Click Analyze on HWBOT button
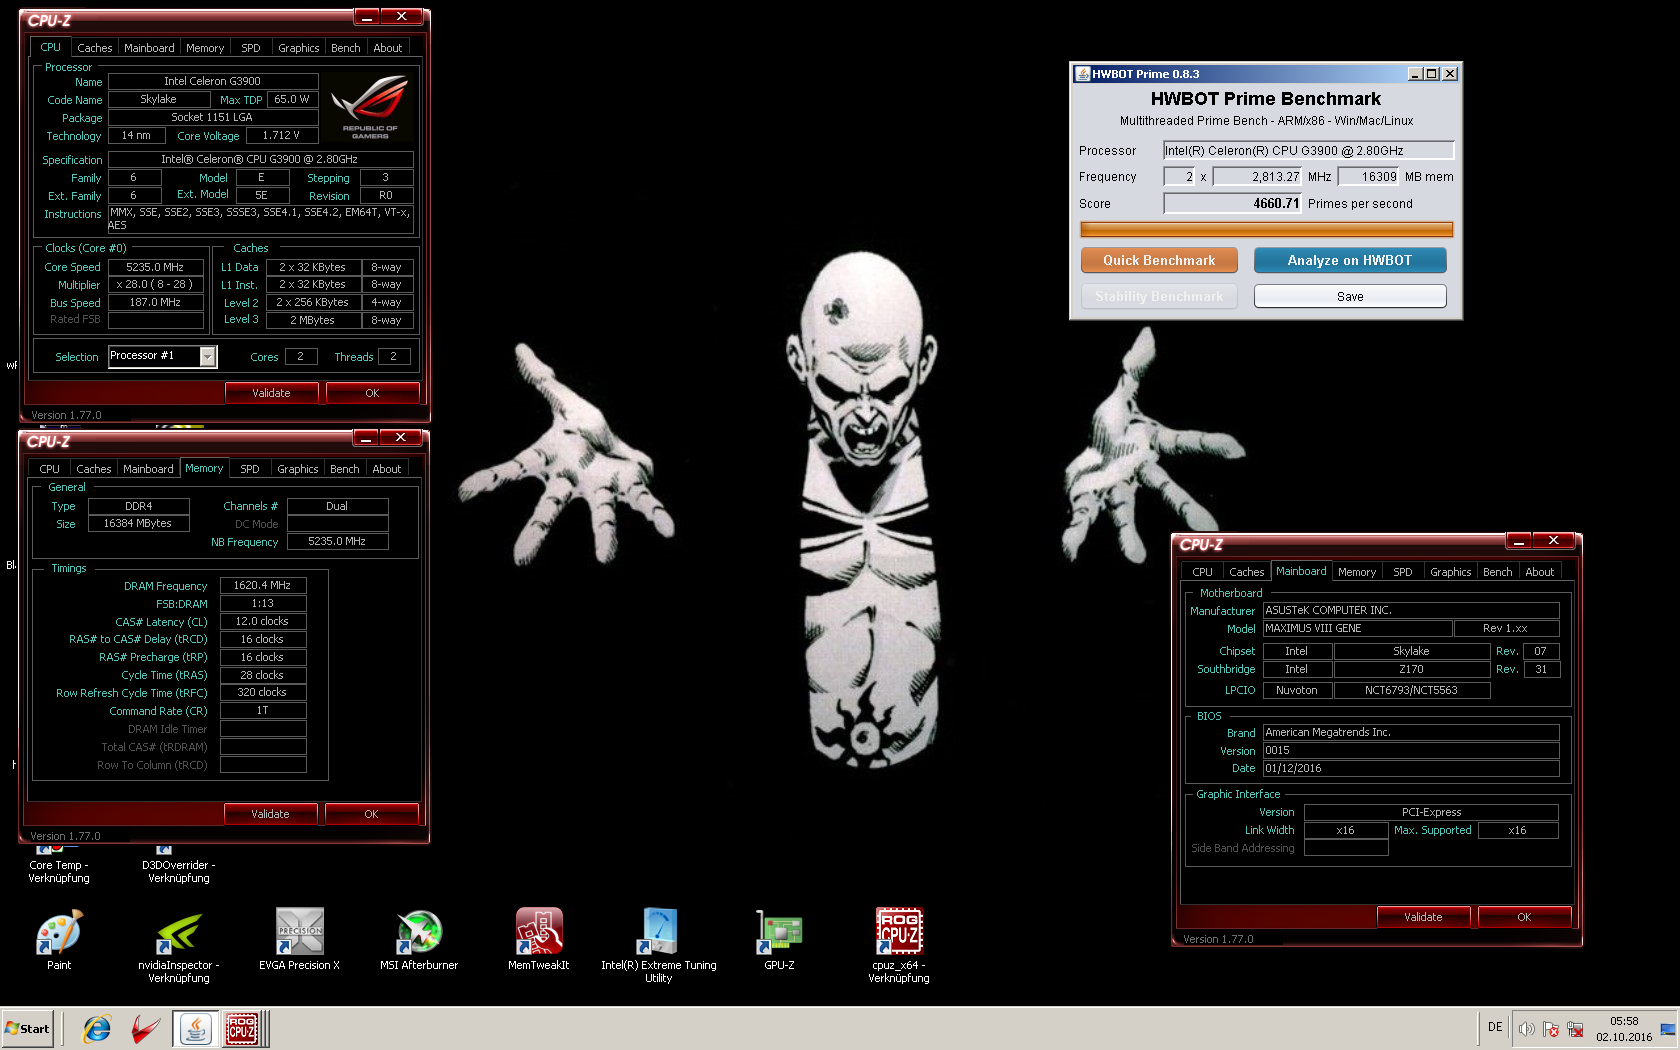The width and height of the screenshot is (1680, 1050). pos(1350,260)
